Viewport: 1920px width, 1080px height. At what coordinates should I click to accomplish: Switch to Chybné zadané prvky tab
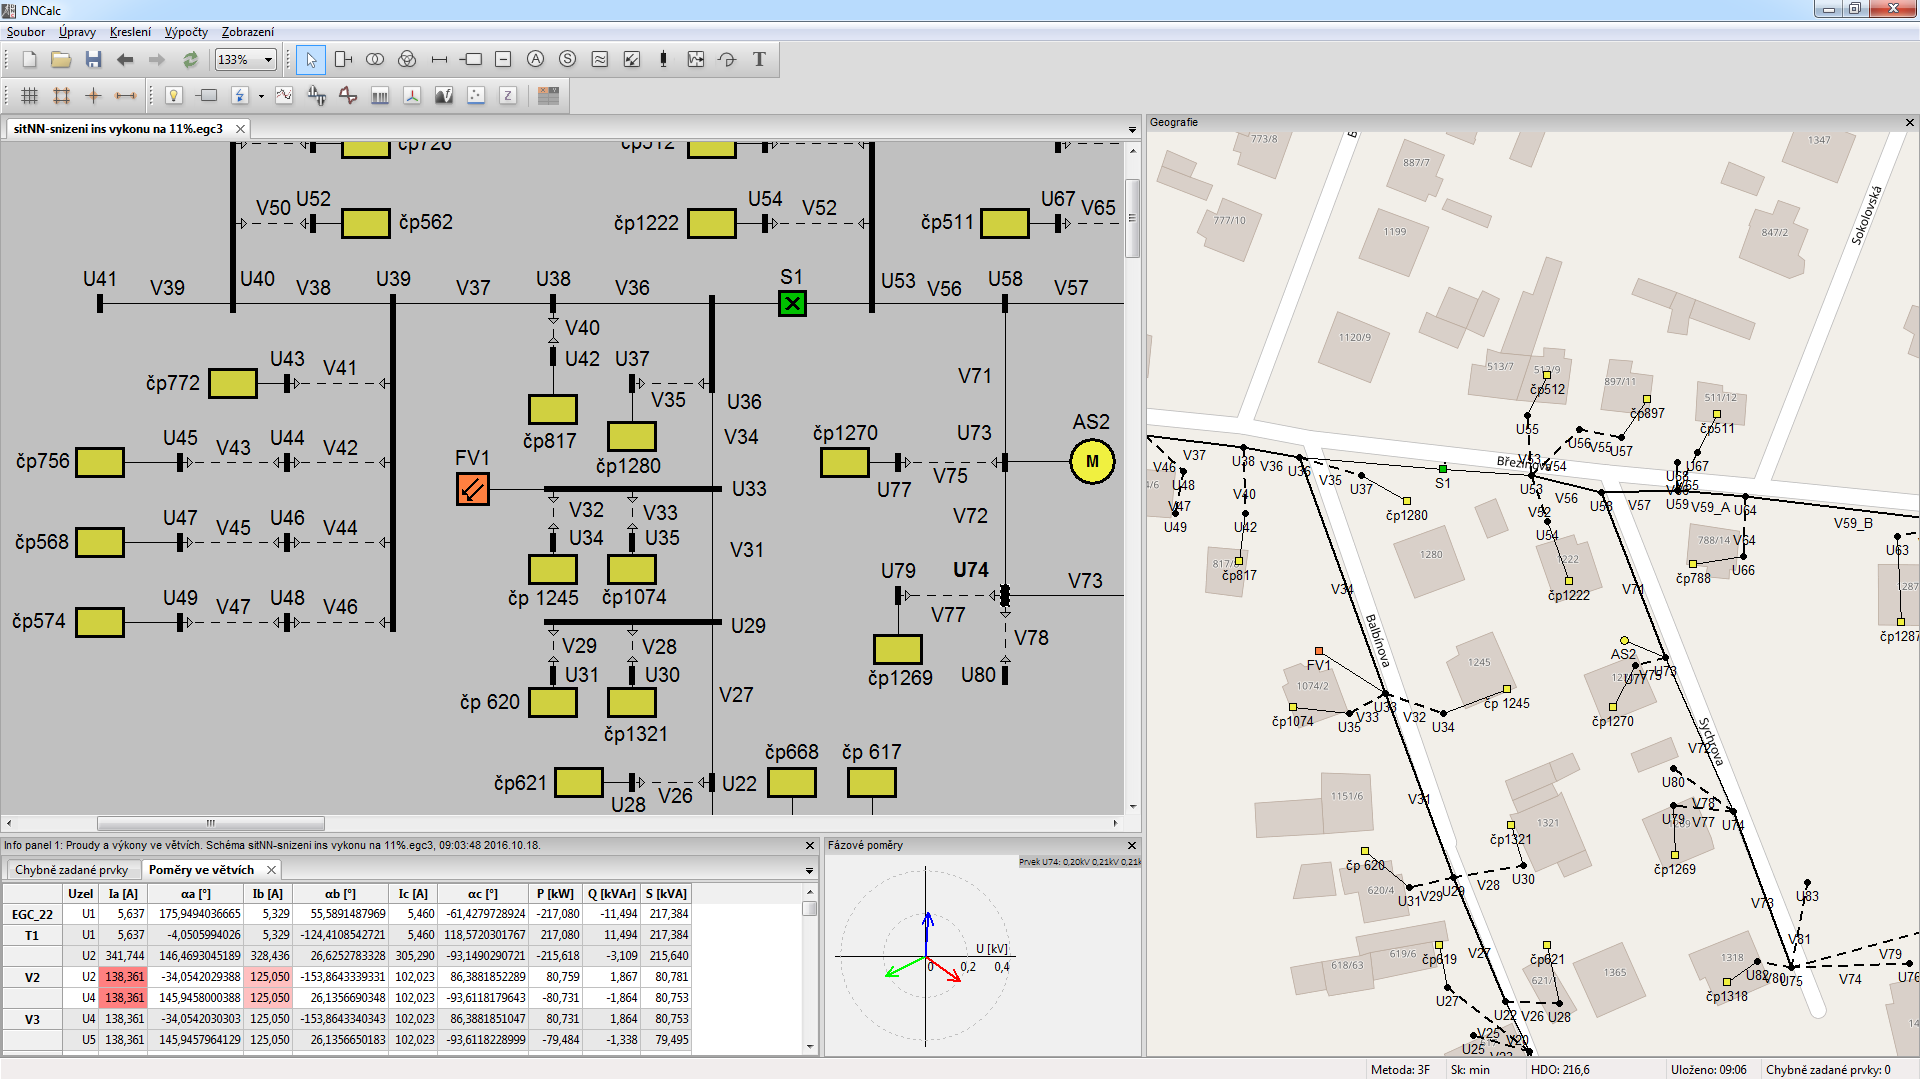click(71, 870)
